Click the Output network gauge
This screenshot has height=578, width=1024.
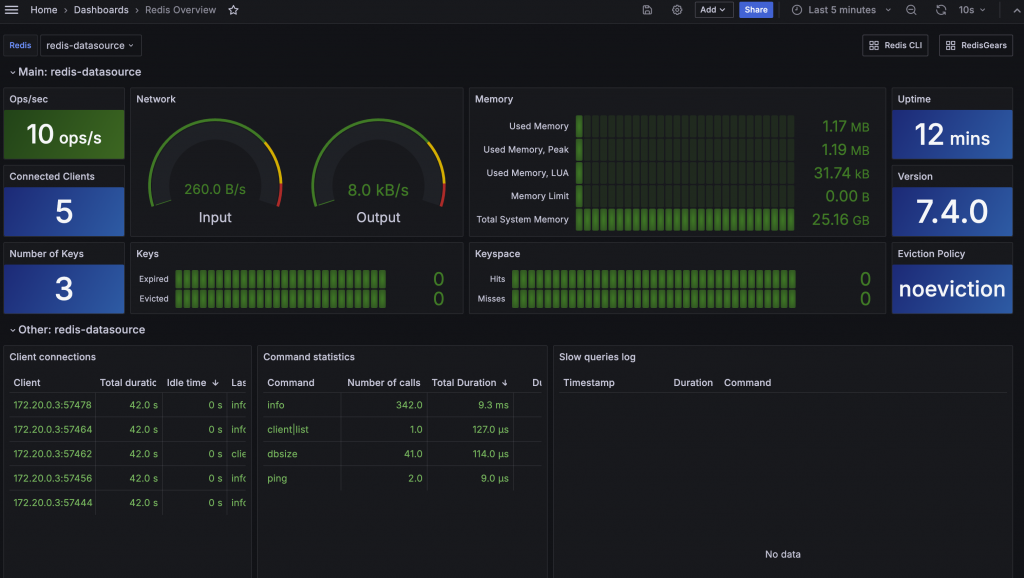(378, 171)
